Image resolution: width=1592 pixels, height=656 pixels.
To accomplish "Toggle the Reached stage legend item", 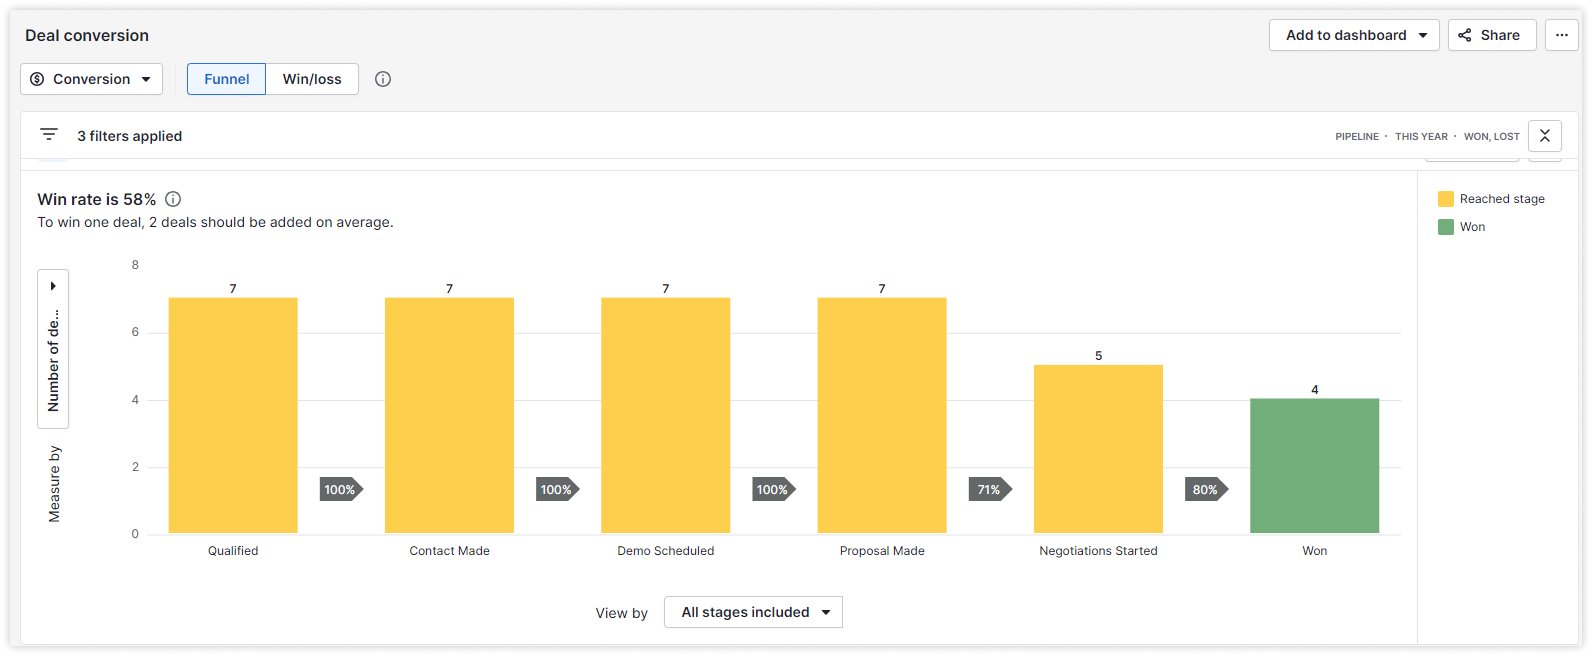I will (x=1491, y=199).
